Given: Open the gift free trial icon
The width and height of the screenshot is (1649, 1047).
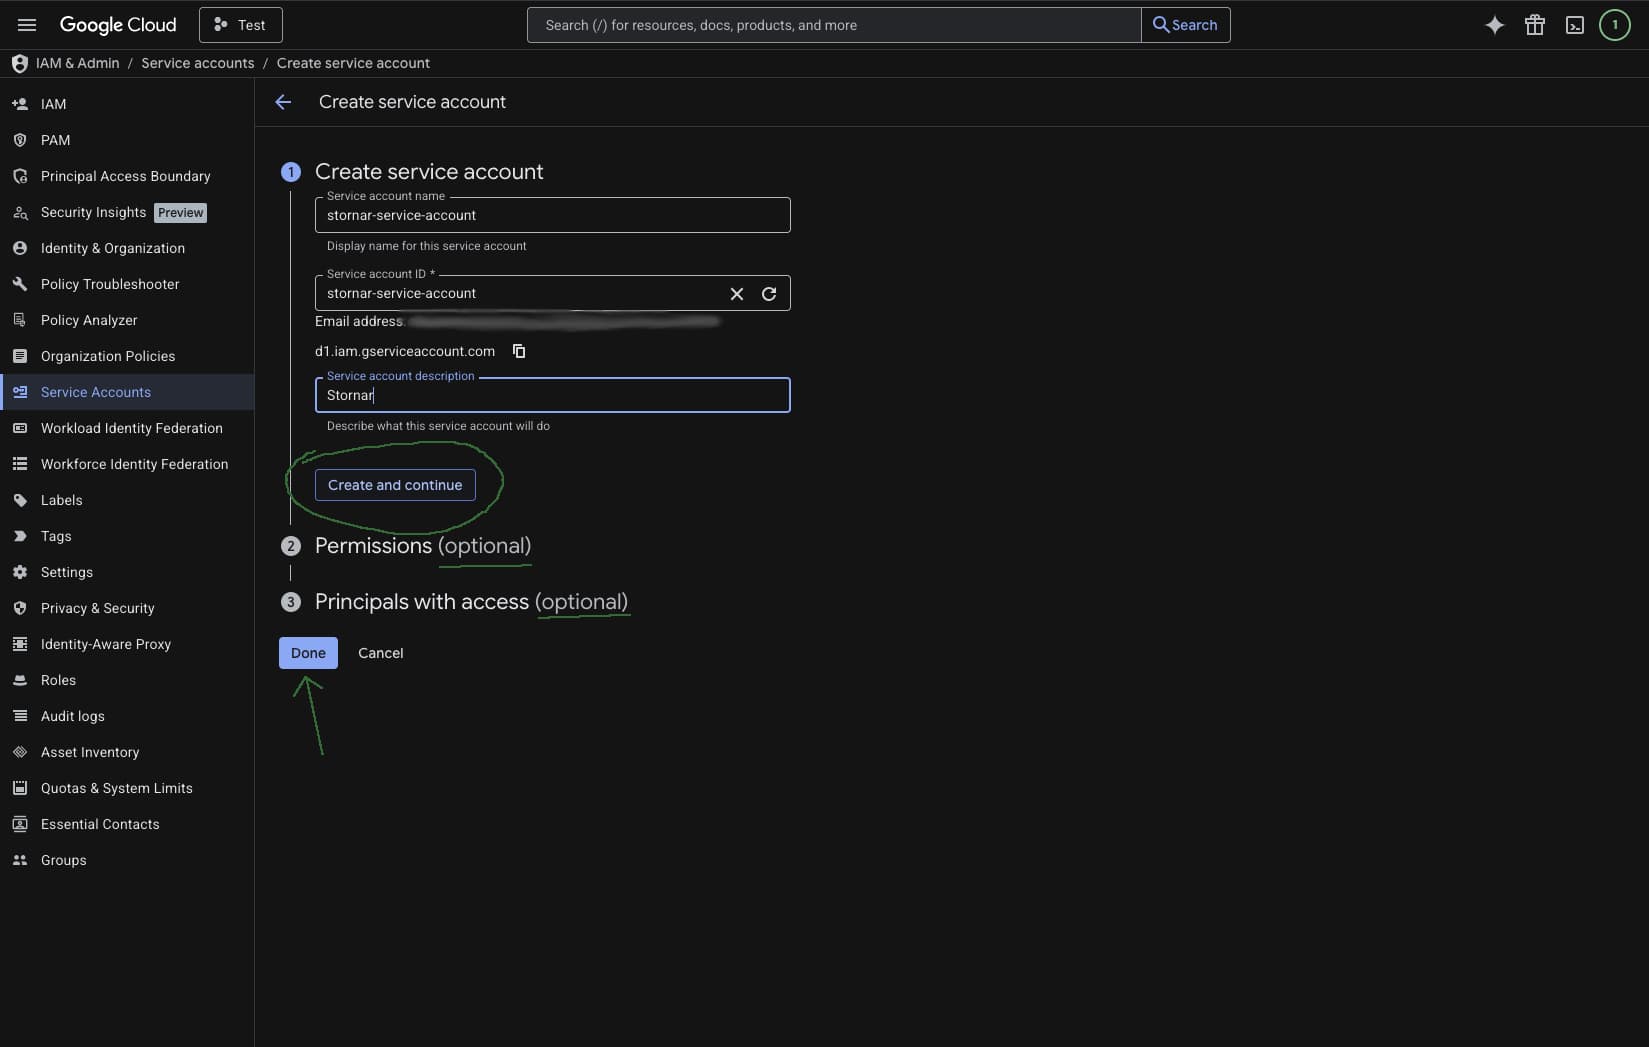Looking at the screenshot, I should point(1534,25).
